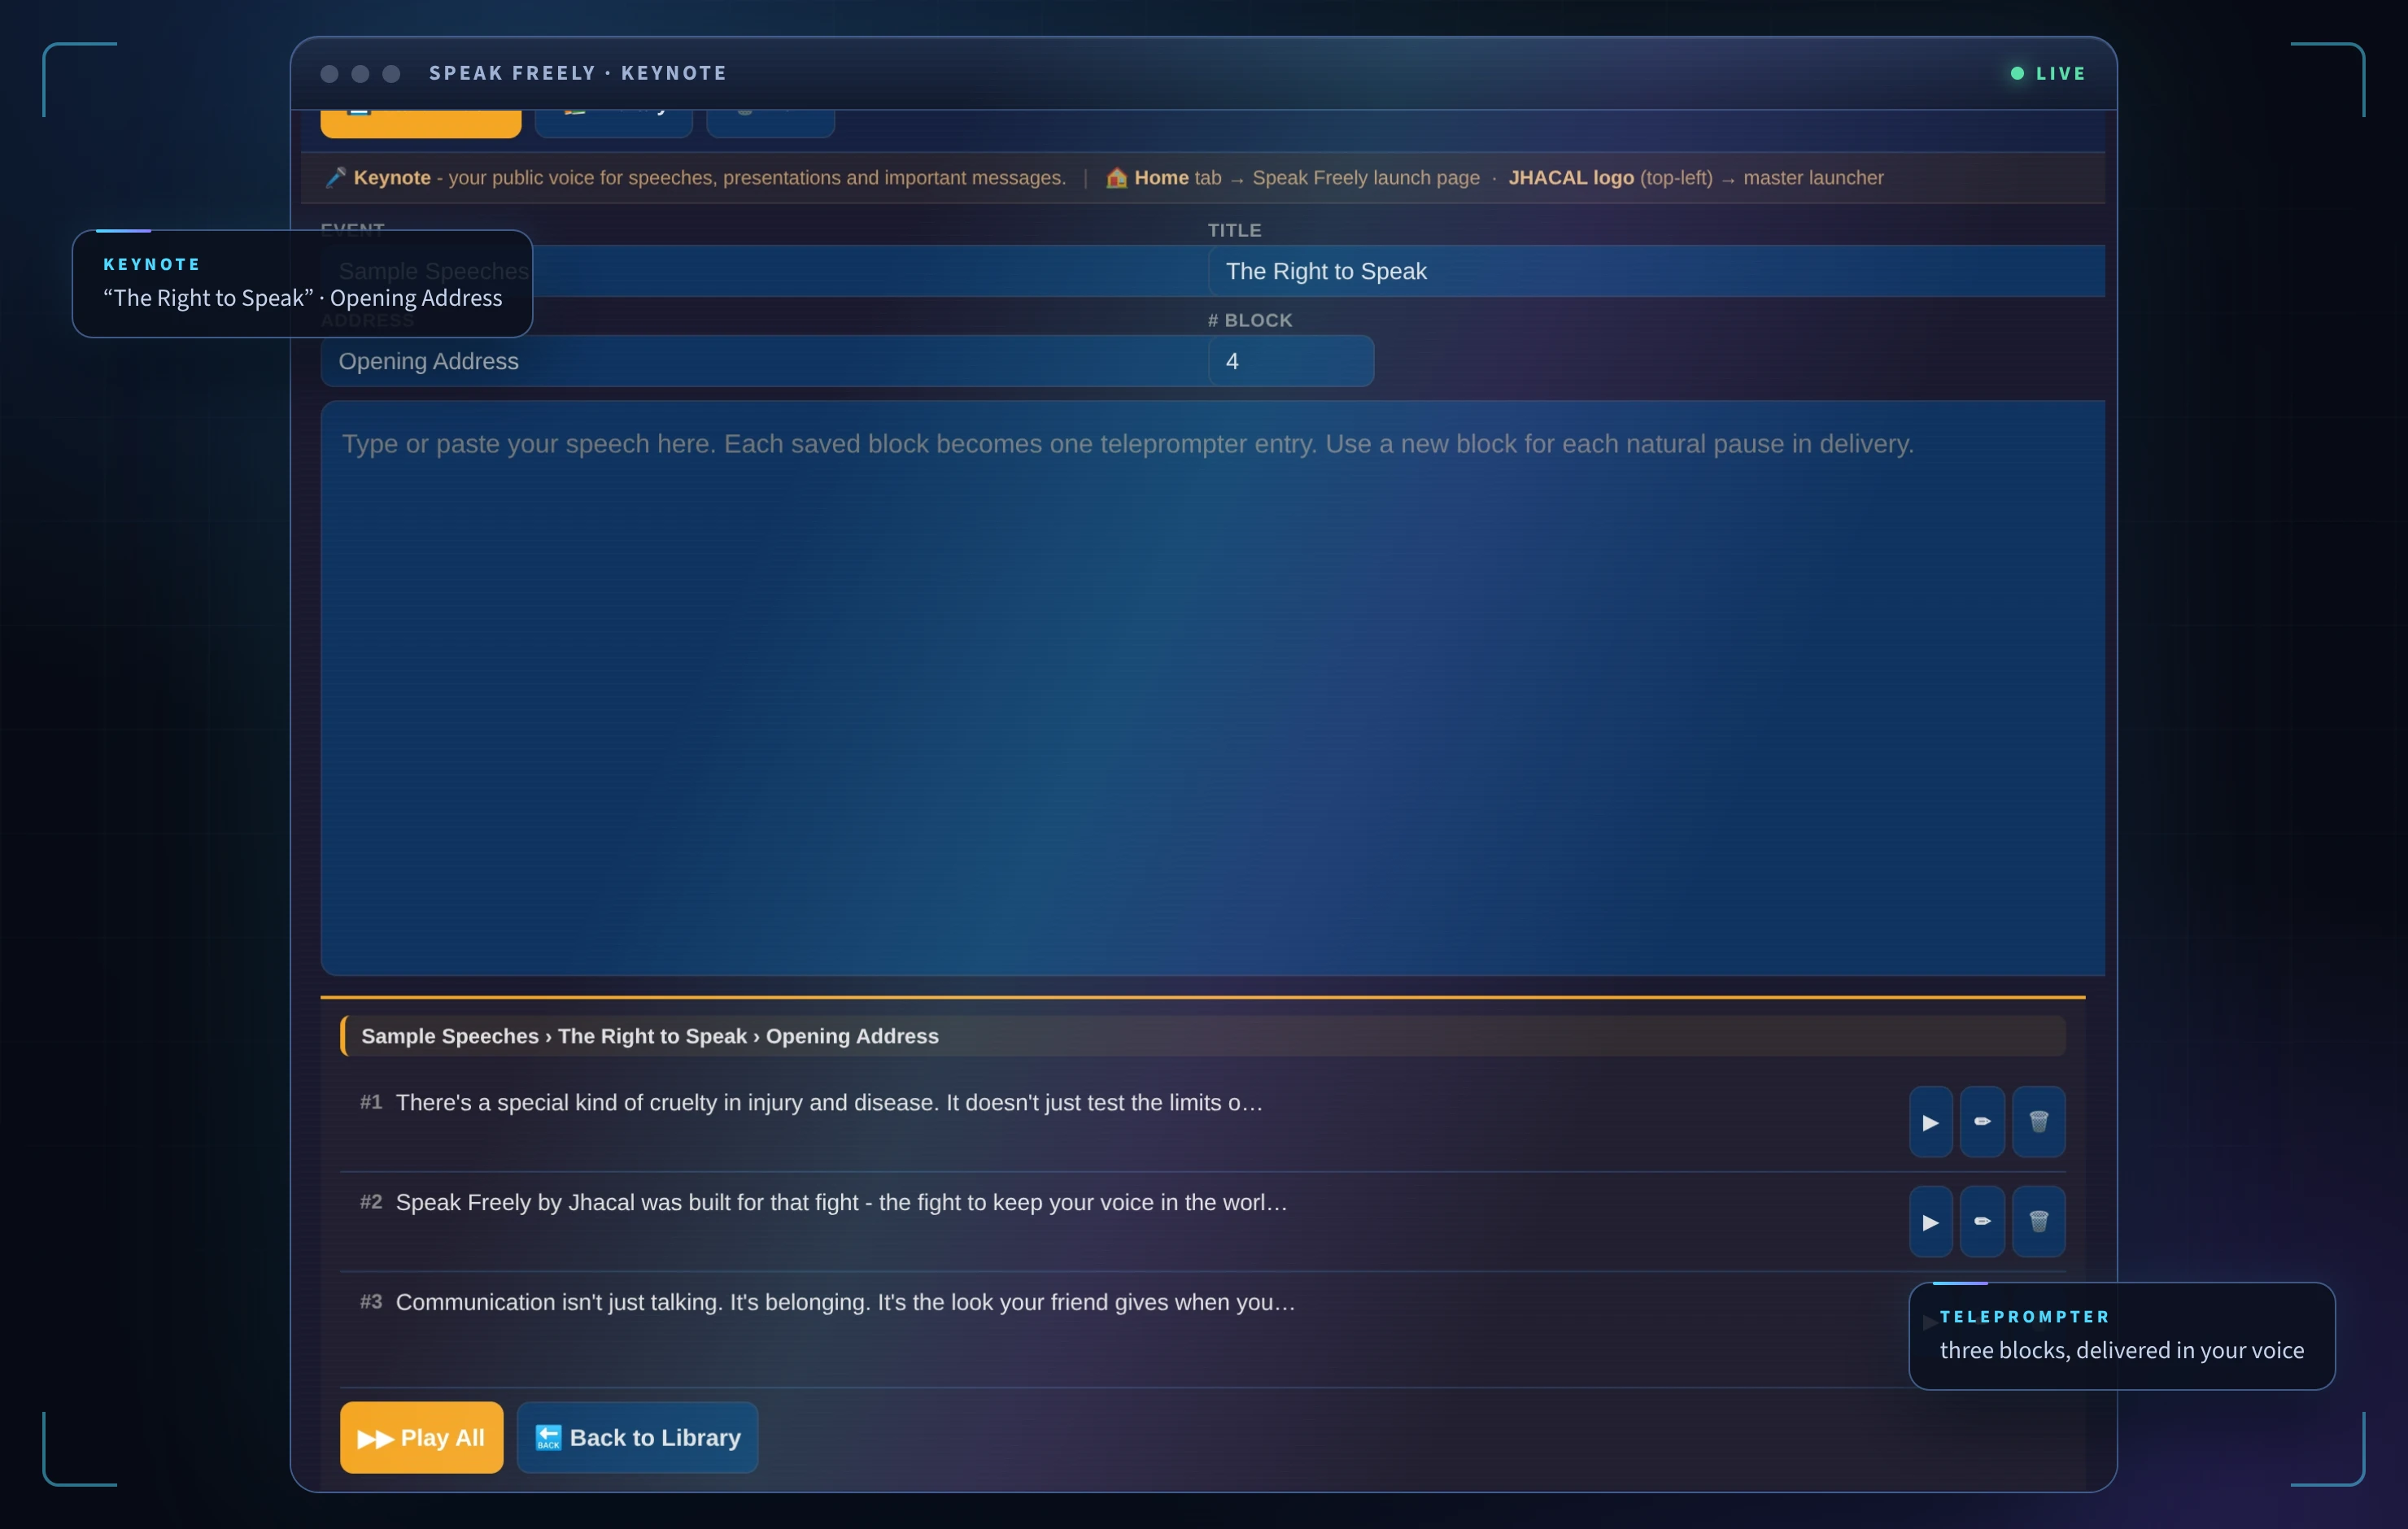This screenshot has height=1529, width=2408.
Task: Click the SPEAK FREELY · KEYNOTE window title
Action: (578, 73)
